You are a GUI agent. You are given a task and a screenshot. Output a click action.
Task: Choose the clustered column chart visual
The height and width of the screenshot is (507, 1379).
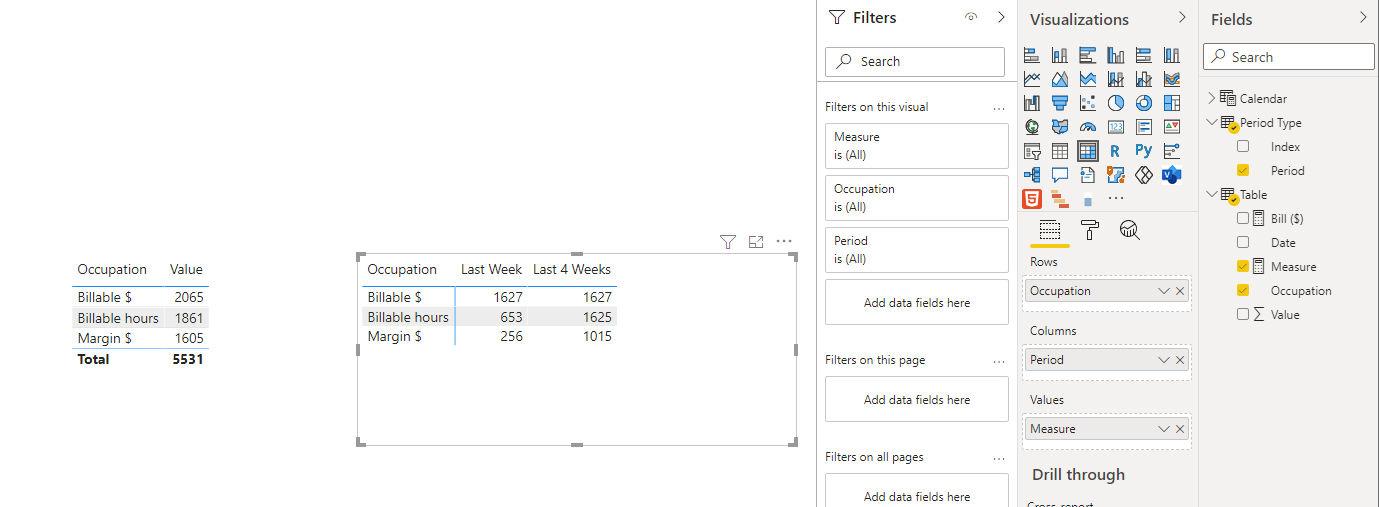[1116, 55]
